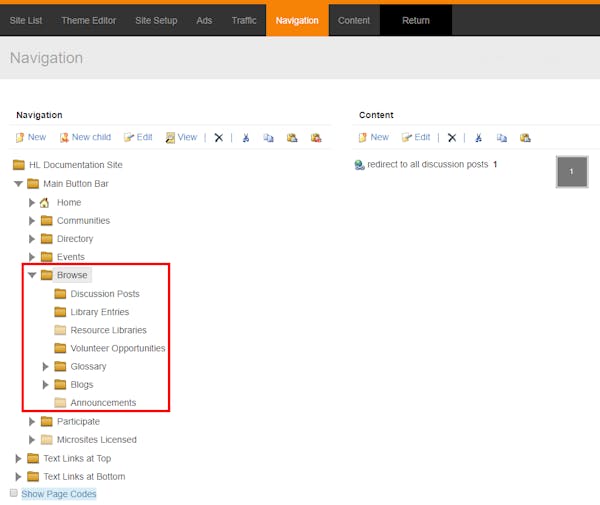Expand Text Links at Bottom node
Image resolution: width=600 pixels, height=505 pixels.
click(x=18, y=477)
